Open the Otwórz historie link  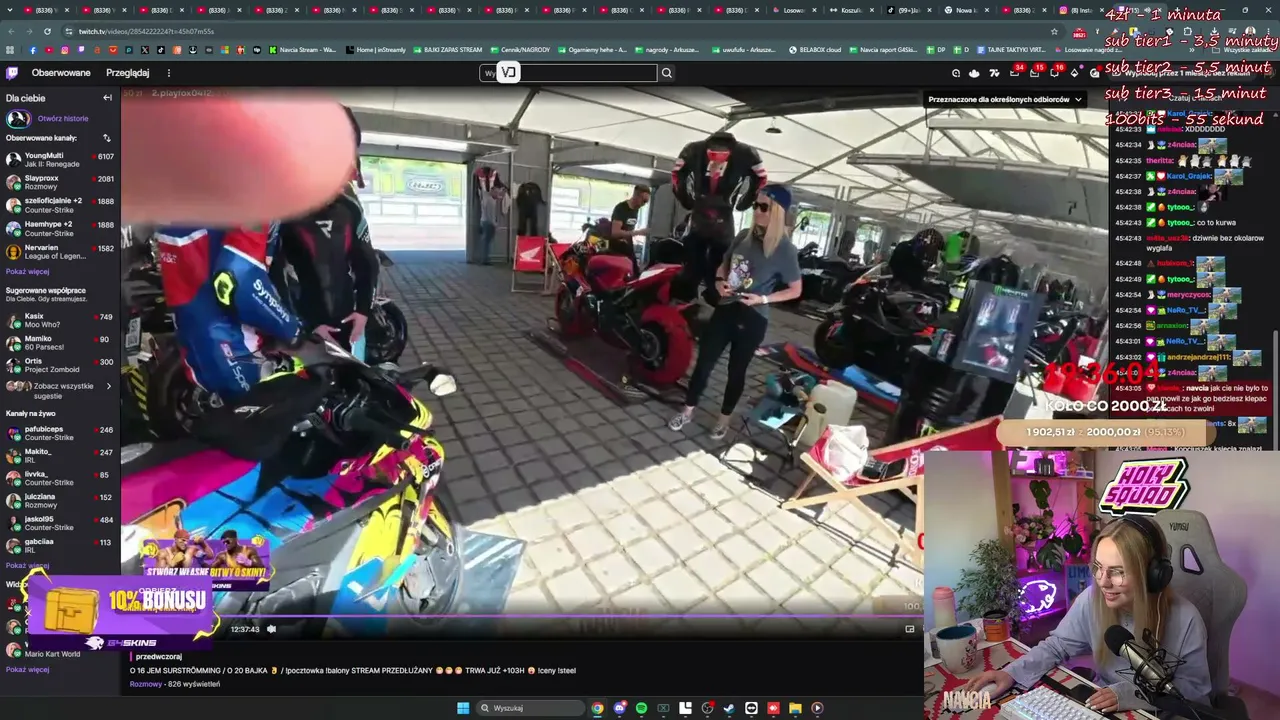[63, 118]
